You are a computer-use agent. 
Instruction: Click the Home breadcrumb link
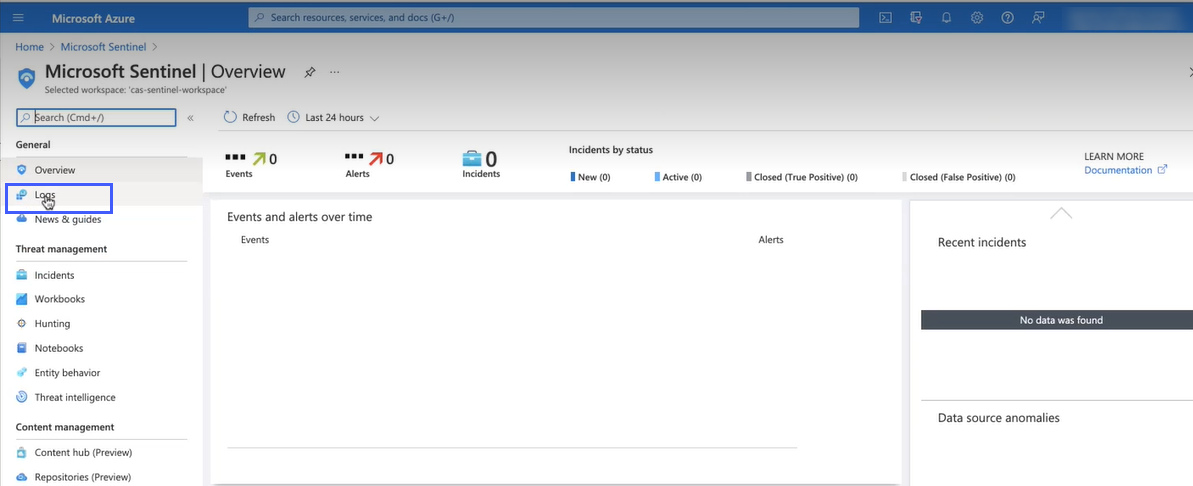point(30,46)
